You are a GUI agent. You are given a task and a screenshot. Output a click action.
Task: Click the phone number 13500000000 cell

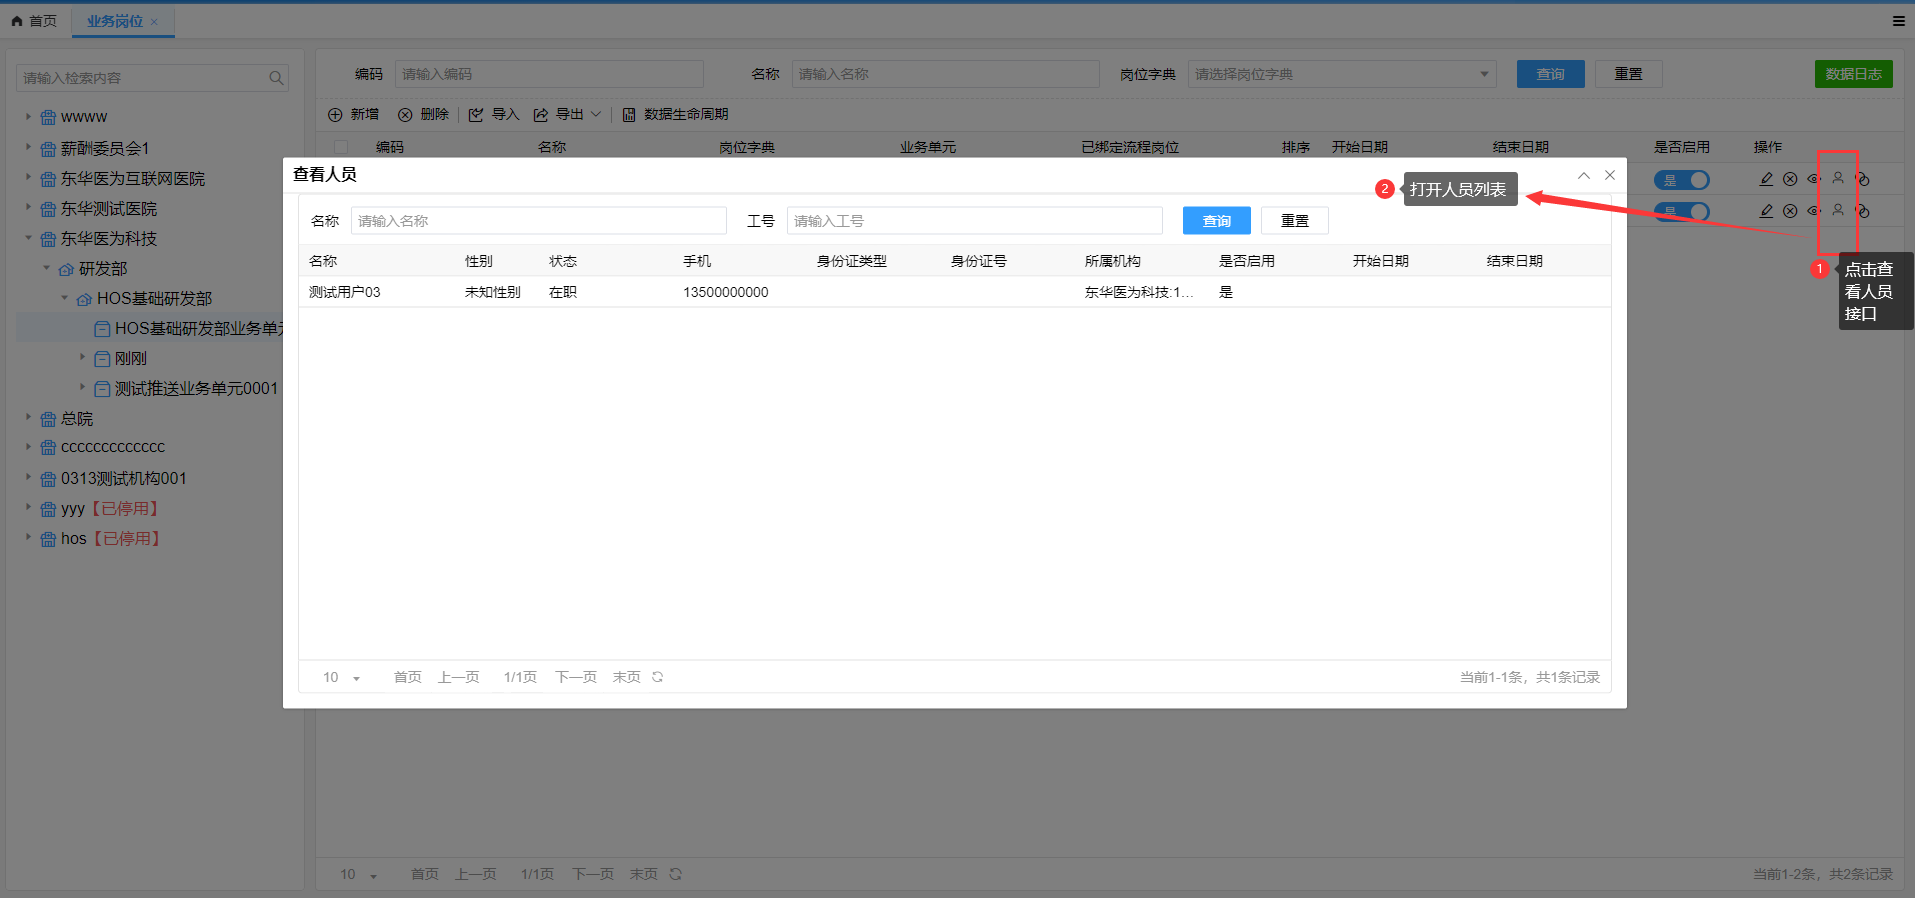726,292
